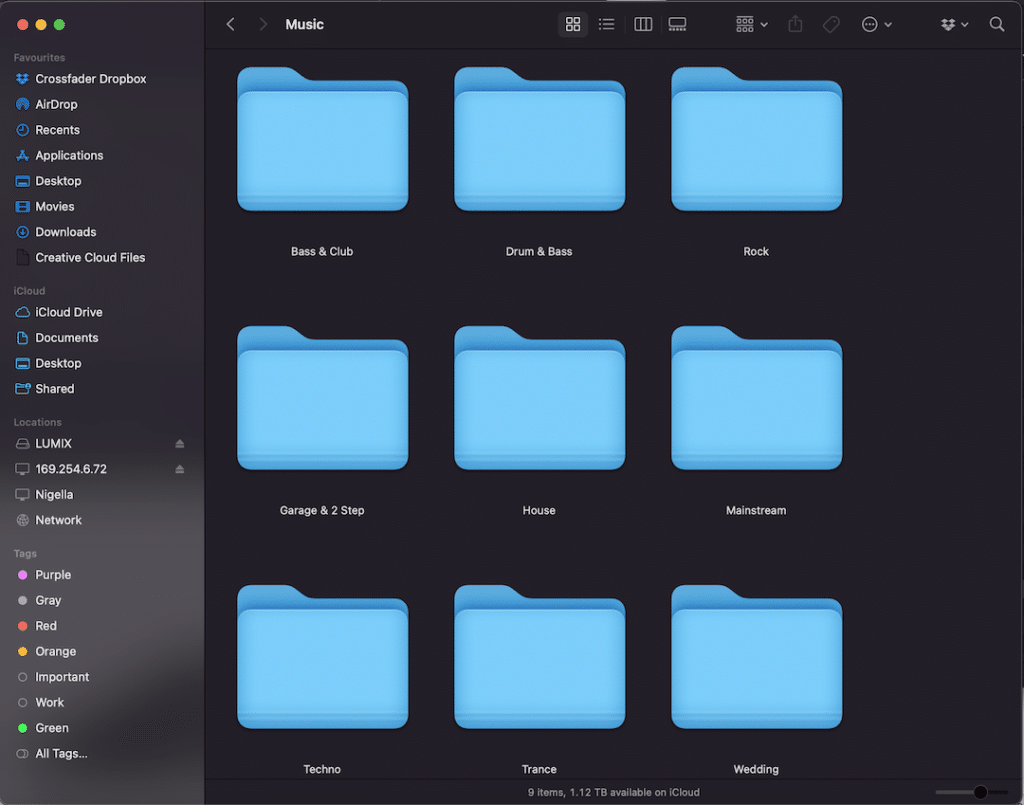1024x805 pixels.
Task: Open the search magnifier
Action: pos(996,24)
